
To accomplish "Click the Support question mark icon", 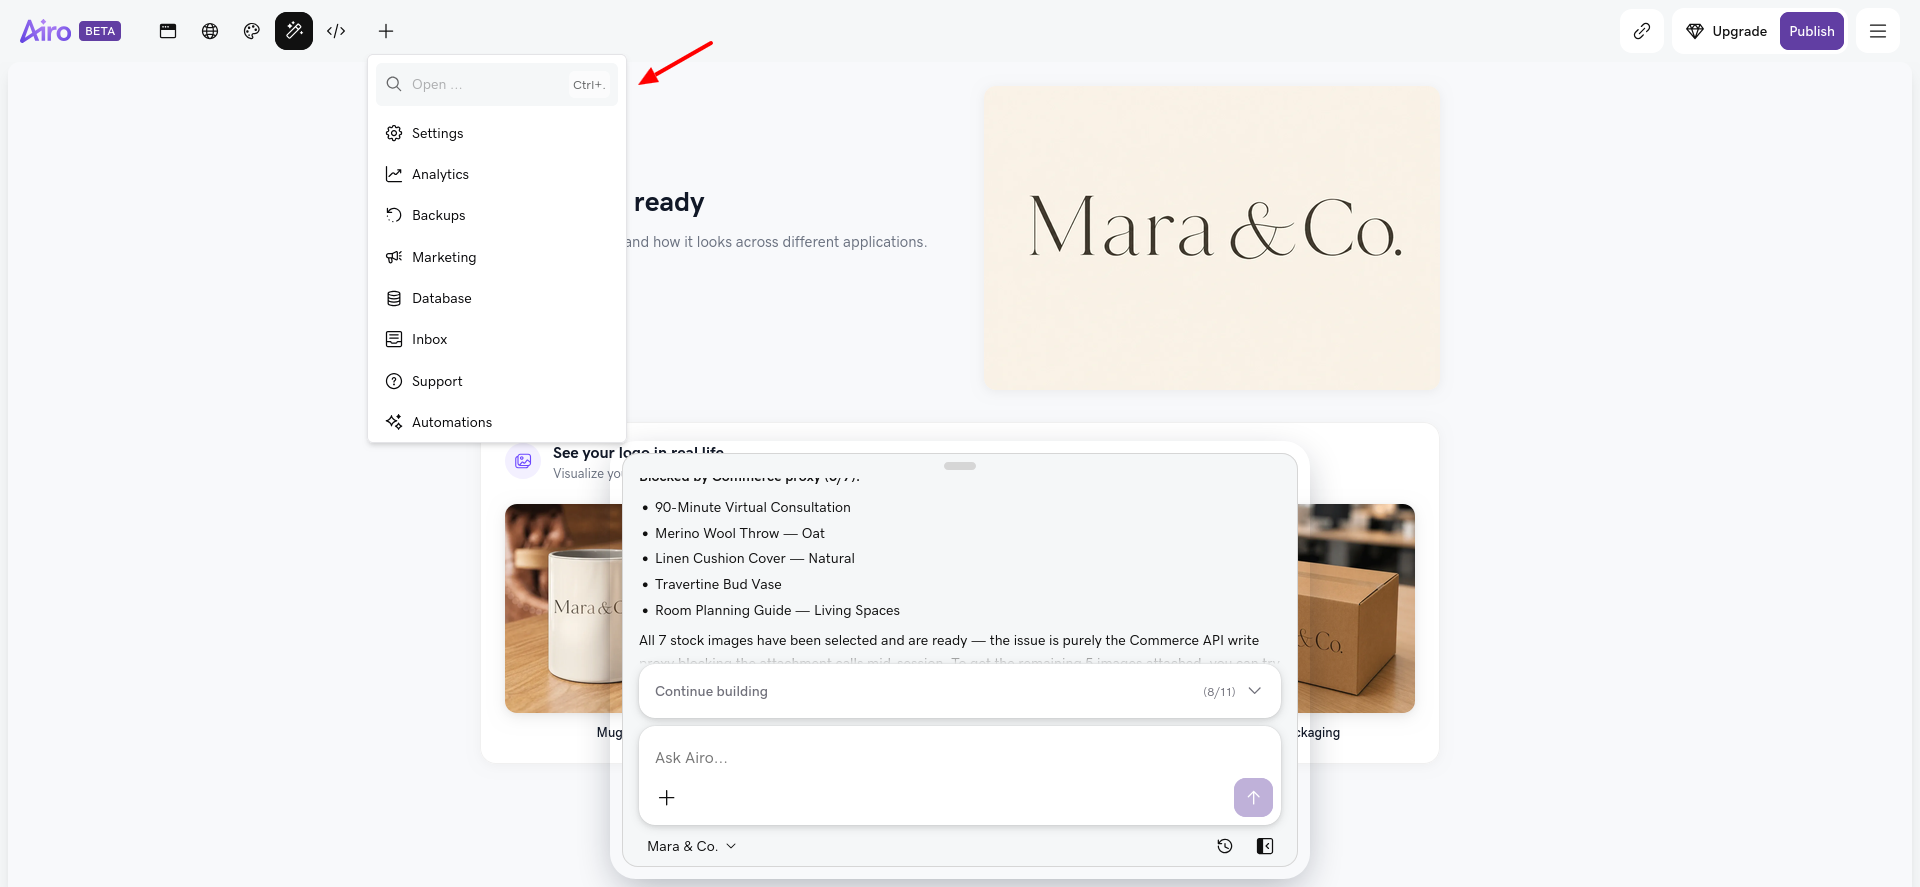I will tap(394, 381).
